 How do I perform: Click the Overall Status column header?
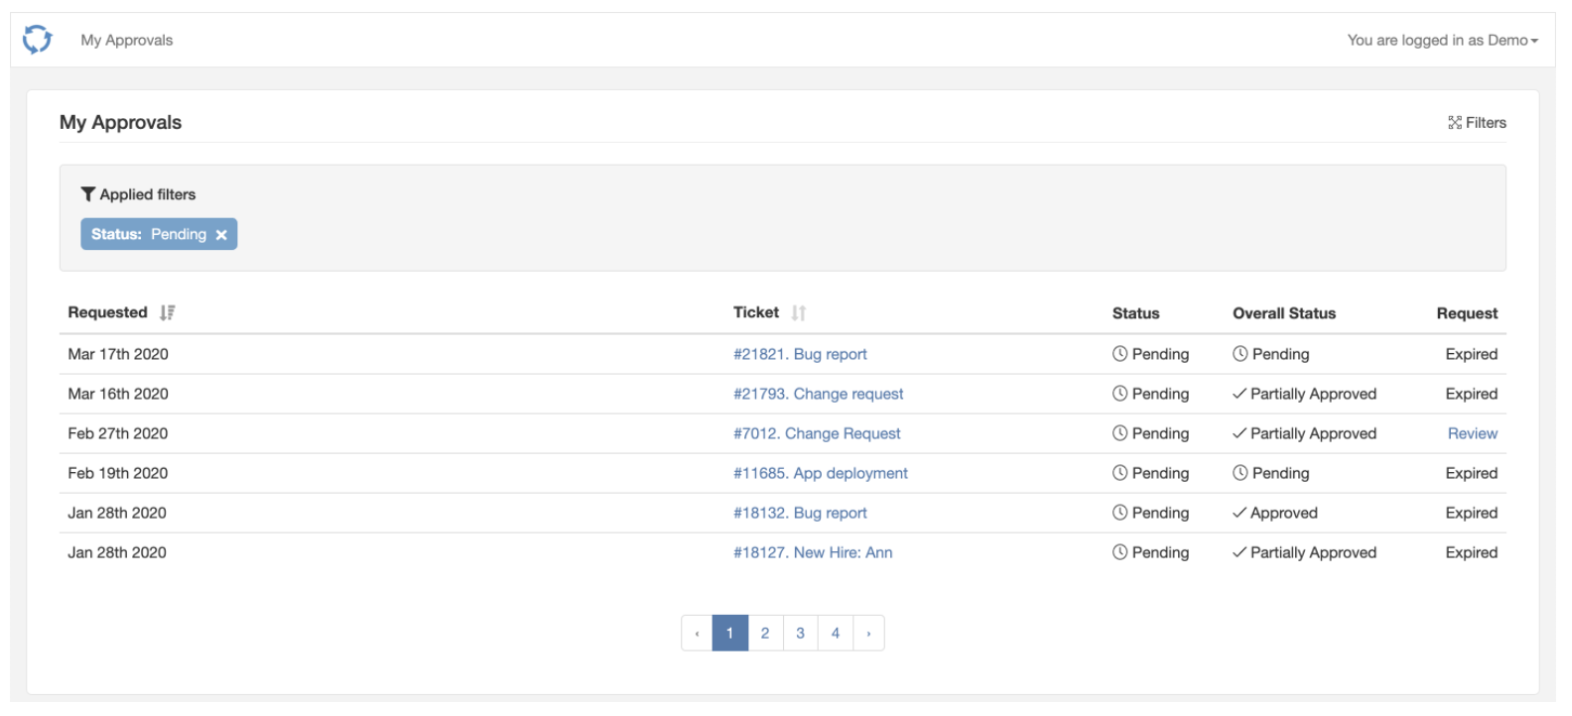[x=1284, y=313]
